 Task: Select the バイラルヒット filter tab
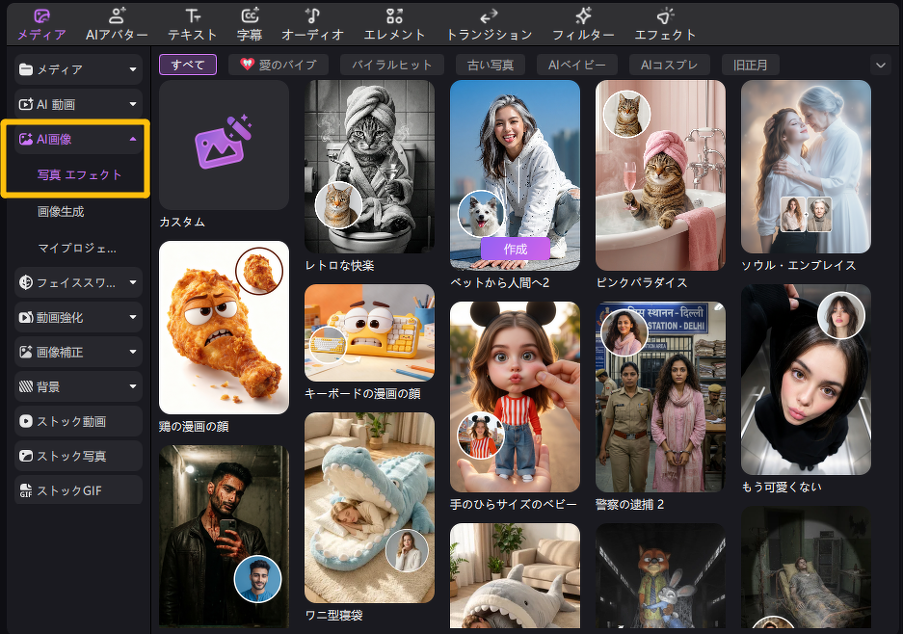[392, 65]
